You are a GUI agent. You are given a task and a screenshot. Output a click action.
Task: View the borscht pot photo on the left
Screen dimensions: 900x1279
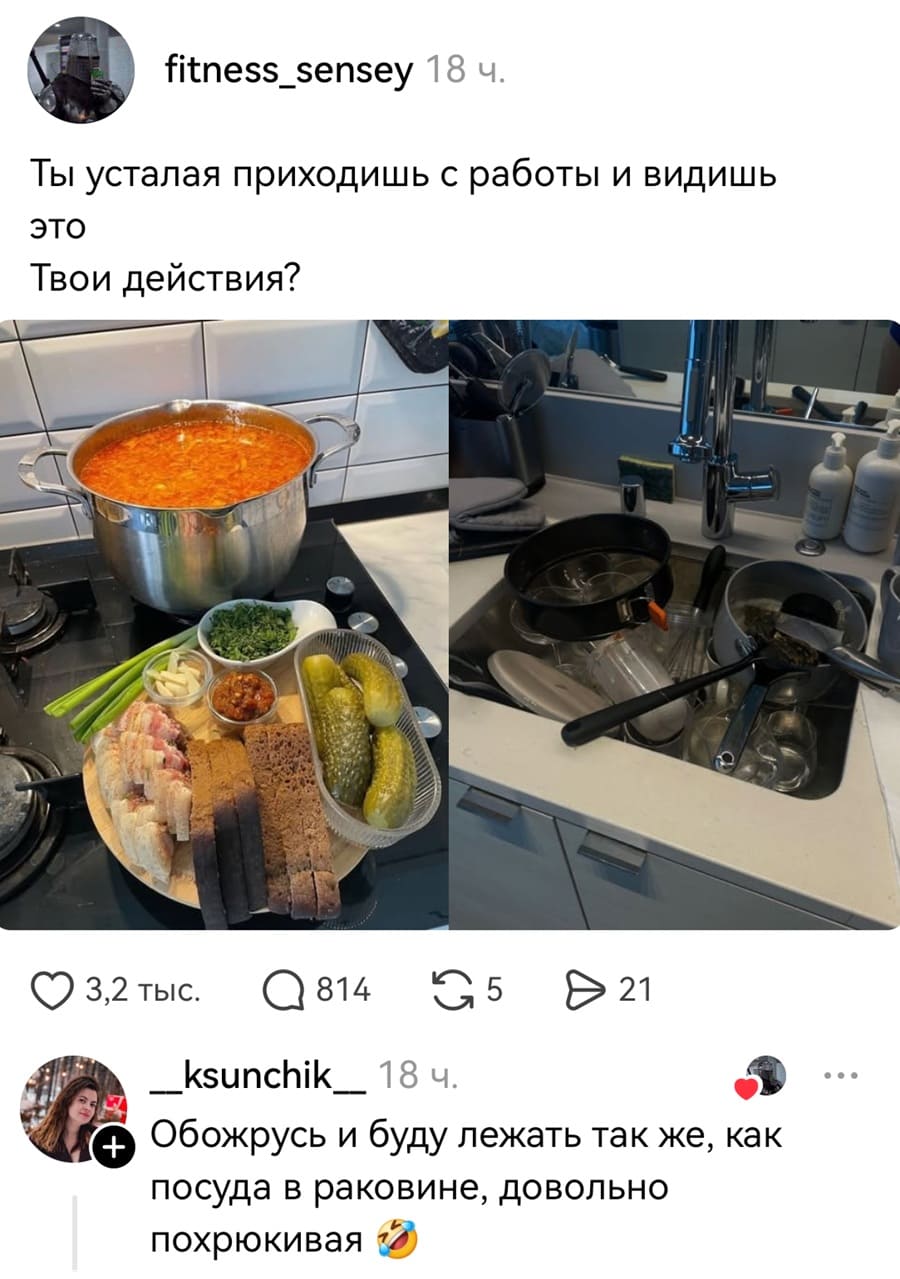[224, 625]
